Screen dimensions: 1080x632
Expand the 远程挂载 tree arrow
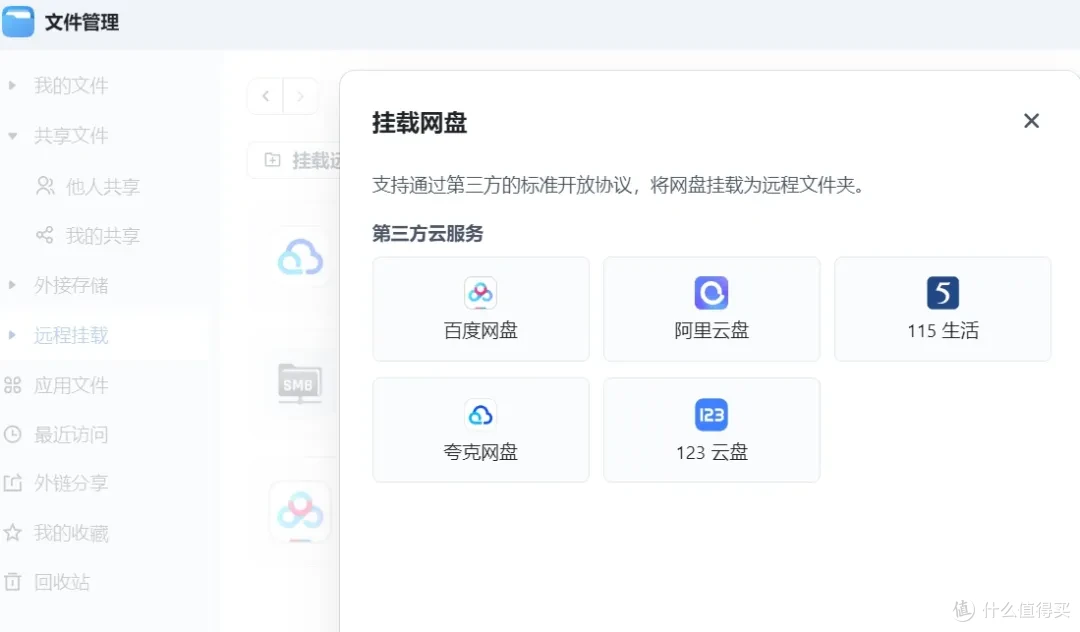coord(12,335)
